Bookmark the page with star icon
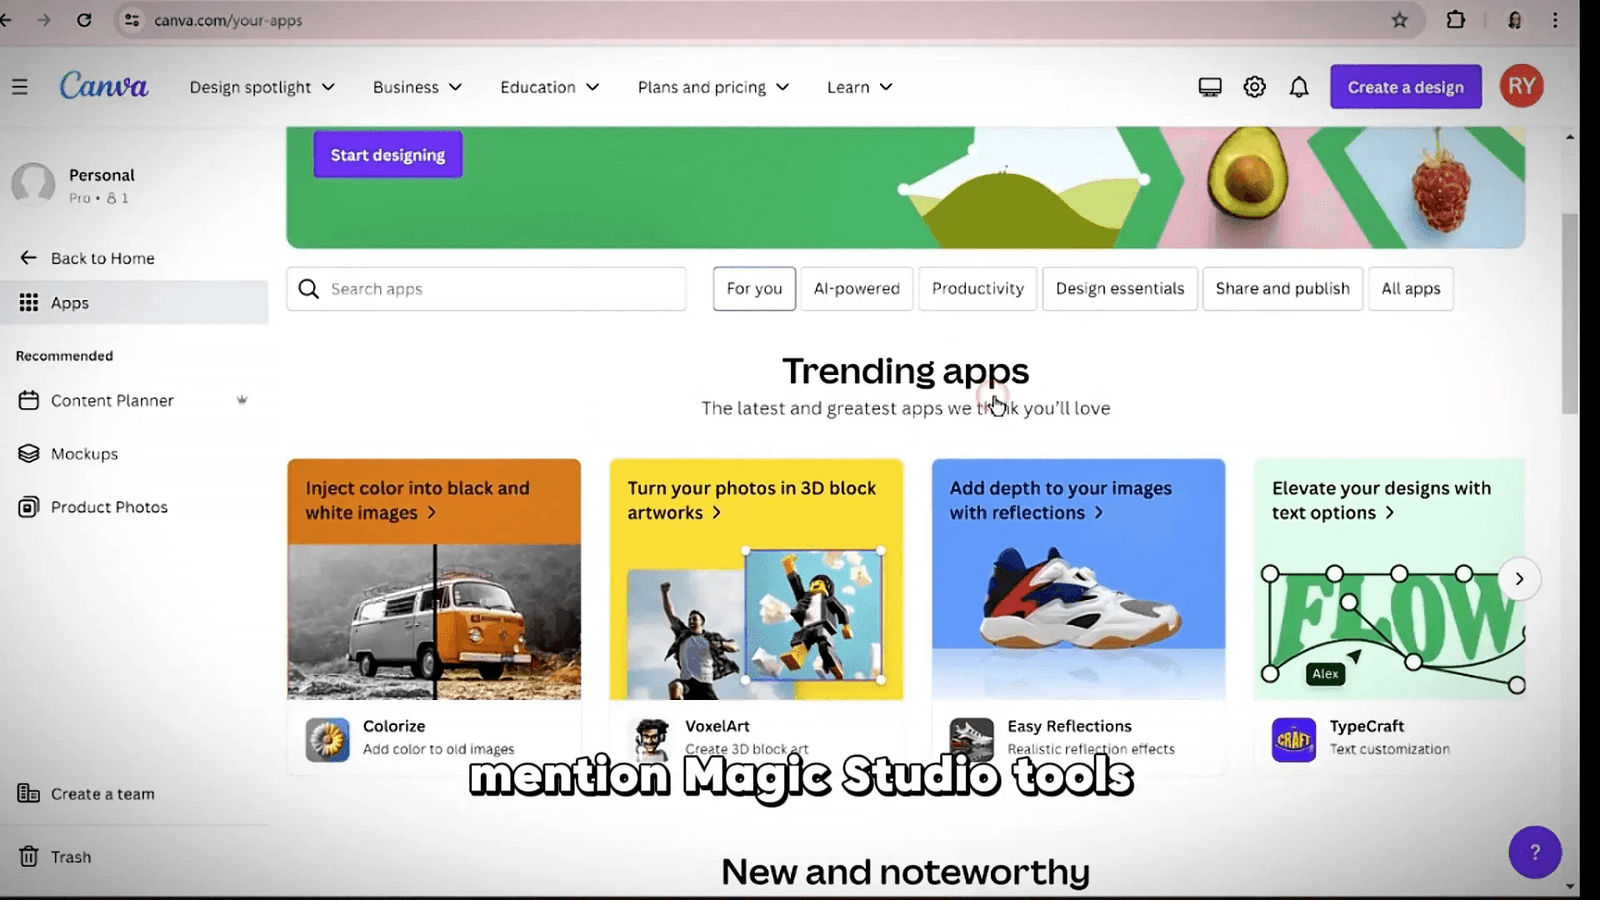The height and width of the screenshot is (900, 1600). click(x=1400, y=20)
